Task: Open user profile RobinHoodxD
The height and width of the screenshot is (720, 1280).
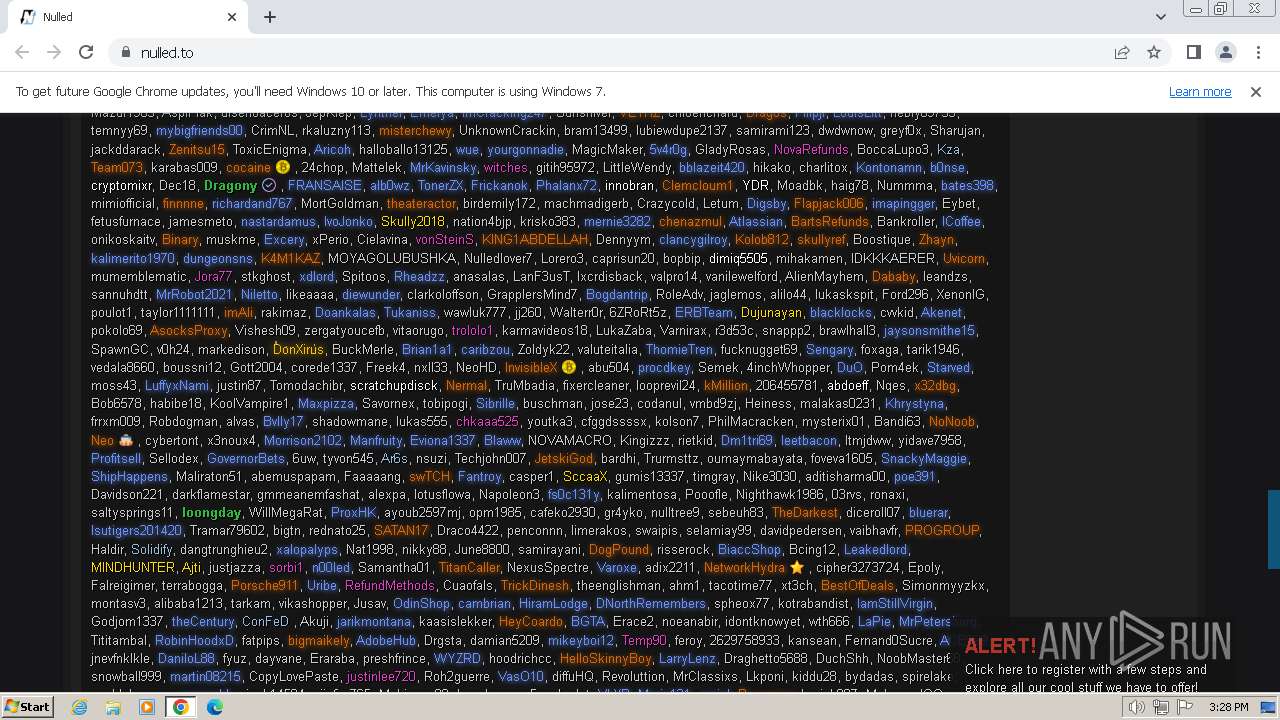Action: pos(195,640)
